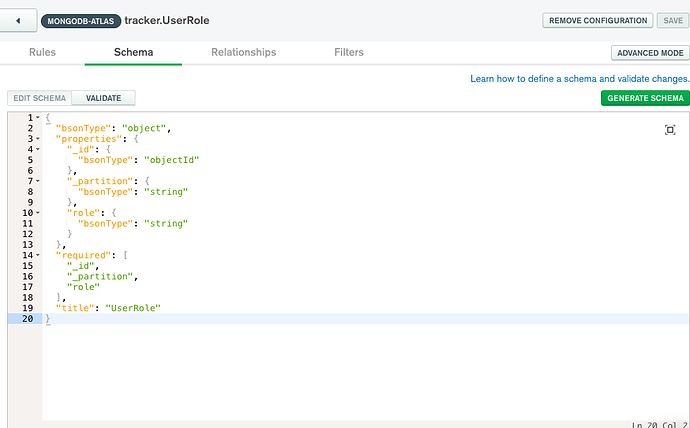Click the MONGODB-ATLAS badge label
The width and height of the screenshot is (690, 428).
tap(80, 21)
